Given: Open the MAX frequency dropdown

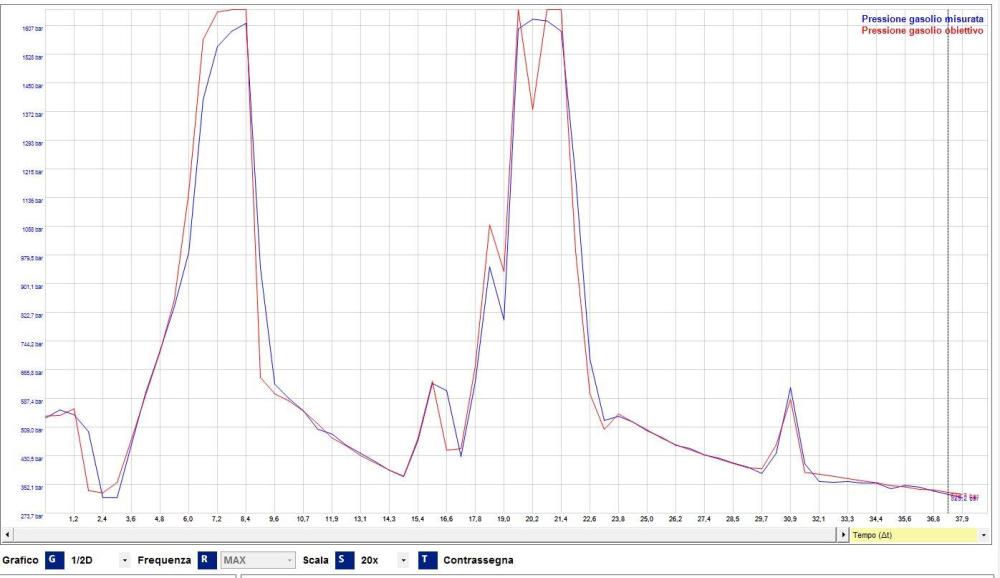Looking at the screenshot, I should [x=290, y=560].
